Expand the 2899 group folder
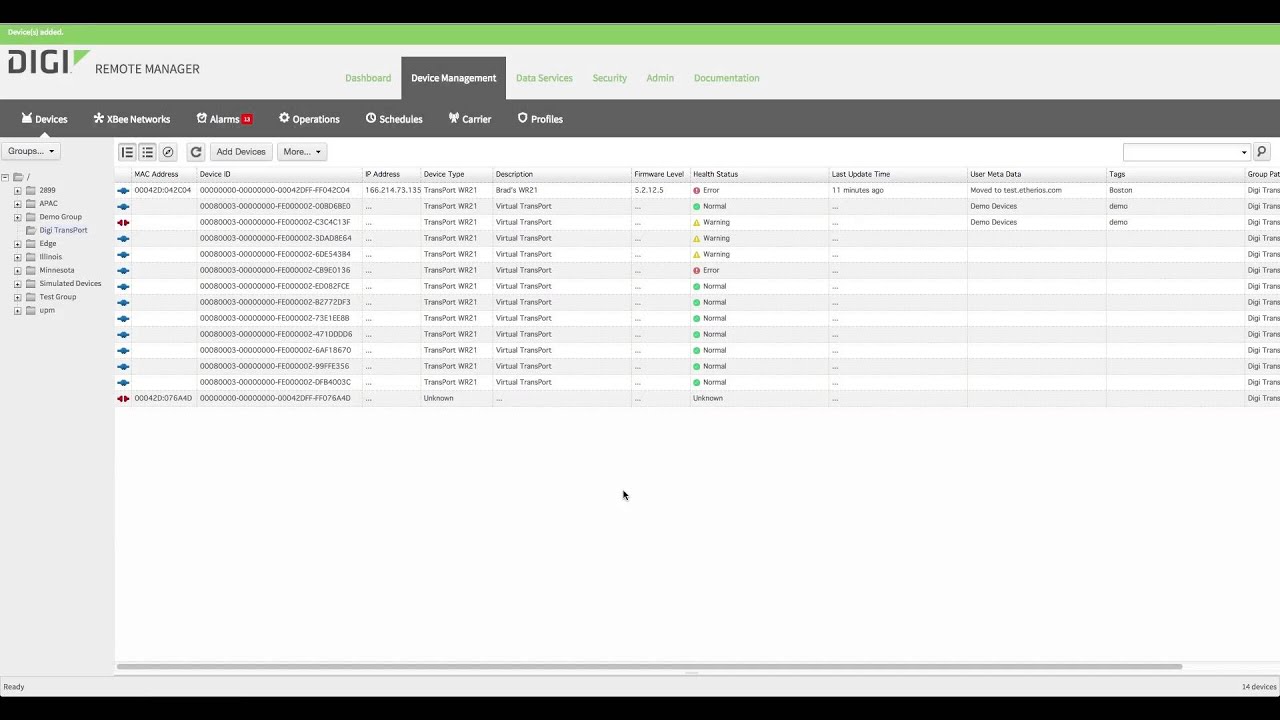1280x720 pixels. coord(17,190)
